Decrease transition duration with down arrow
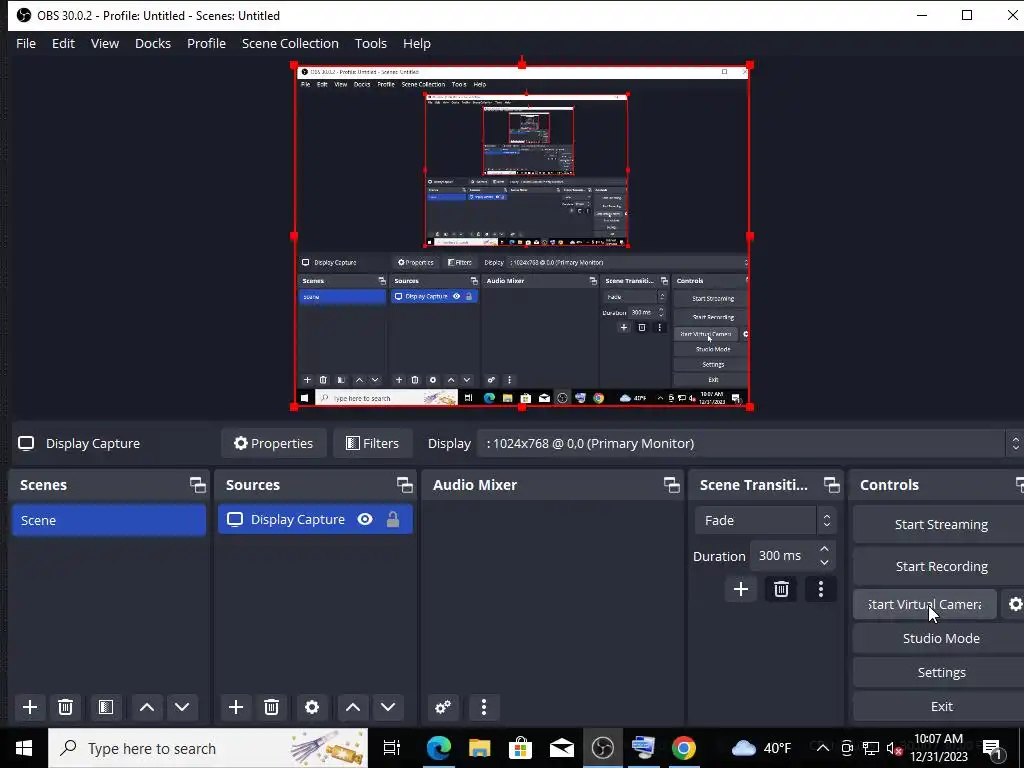1024x768 pixels. pyautogui.click(x=824, y=562)
